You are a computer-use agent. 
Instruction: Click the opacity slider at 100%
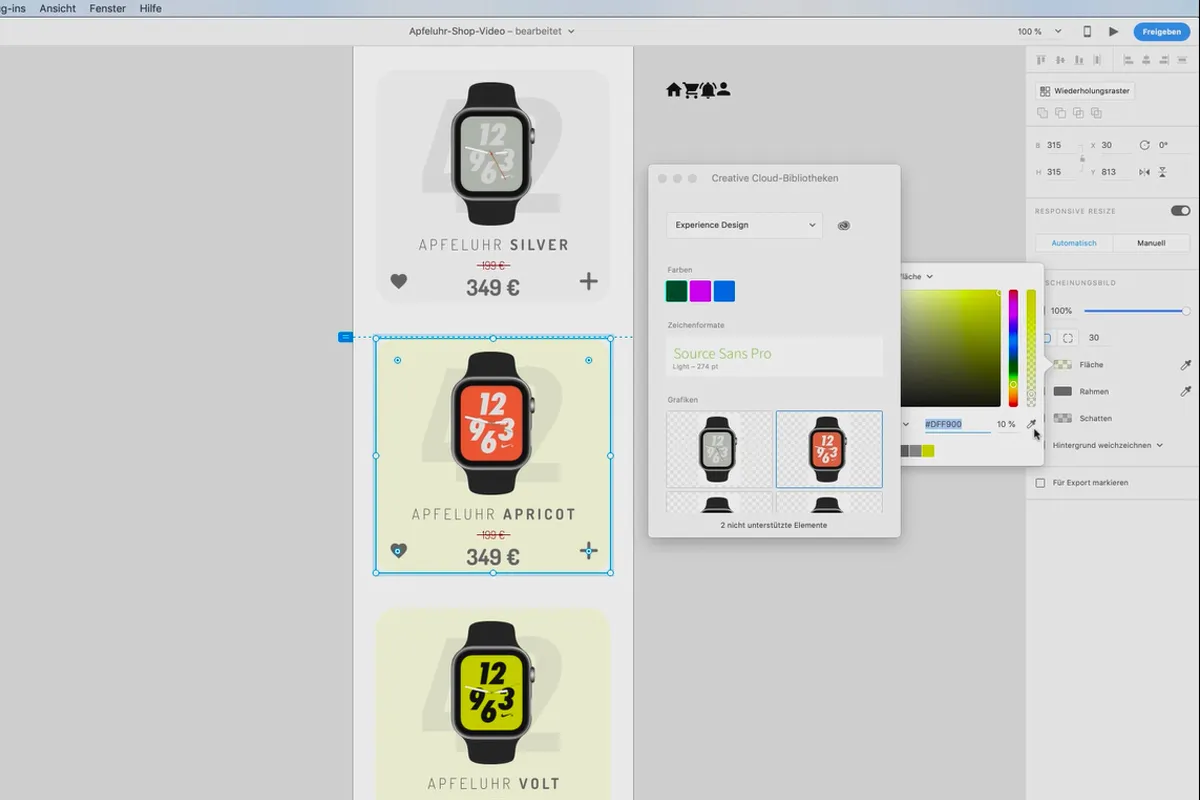pos(1136,311)
